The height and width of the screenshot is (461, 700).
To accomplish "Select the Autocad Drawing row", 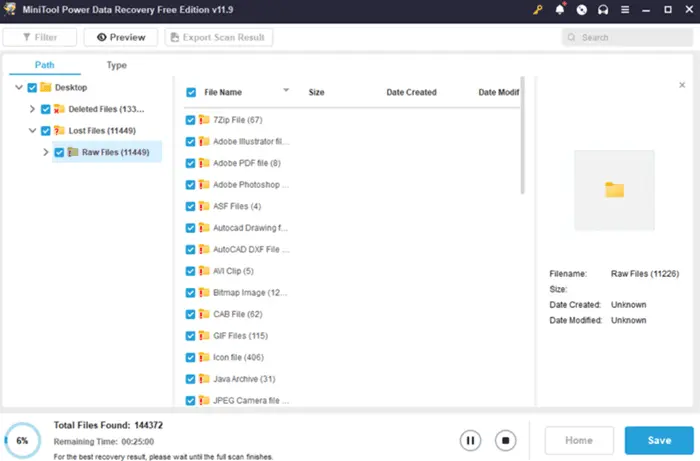I will [351, 228].
